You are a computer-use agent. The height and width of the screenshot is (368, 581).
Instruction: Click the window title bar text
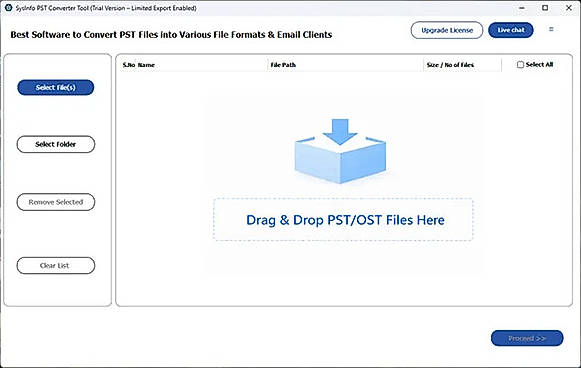106,8
